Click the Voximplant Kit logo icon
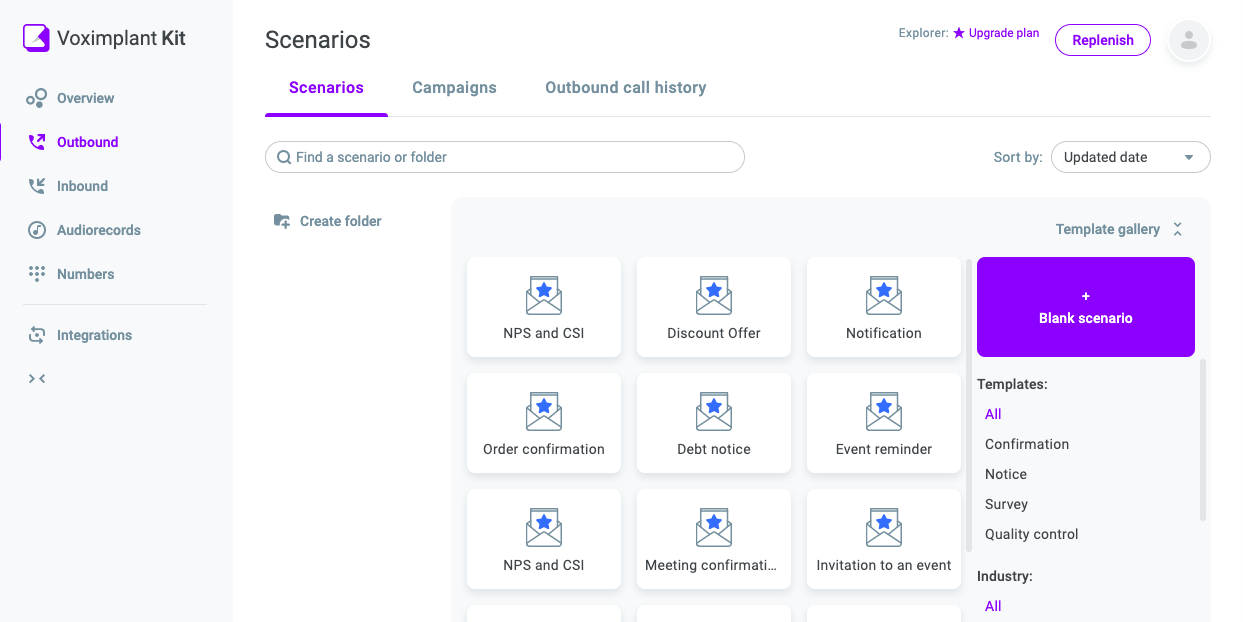 36,38
